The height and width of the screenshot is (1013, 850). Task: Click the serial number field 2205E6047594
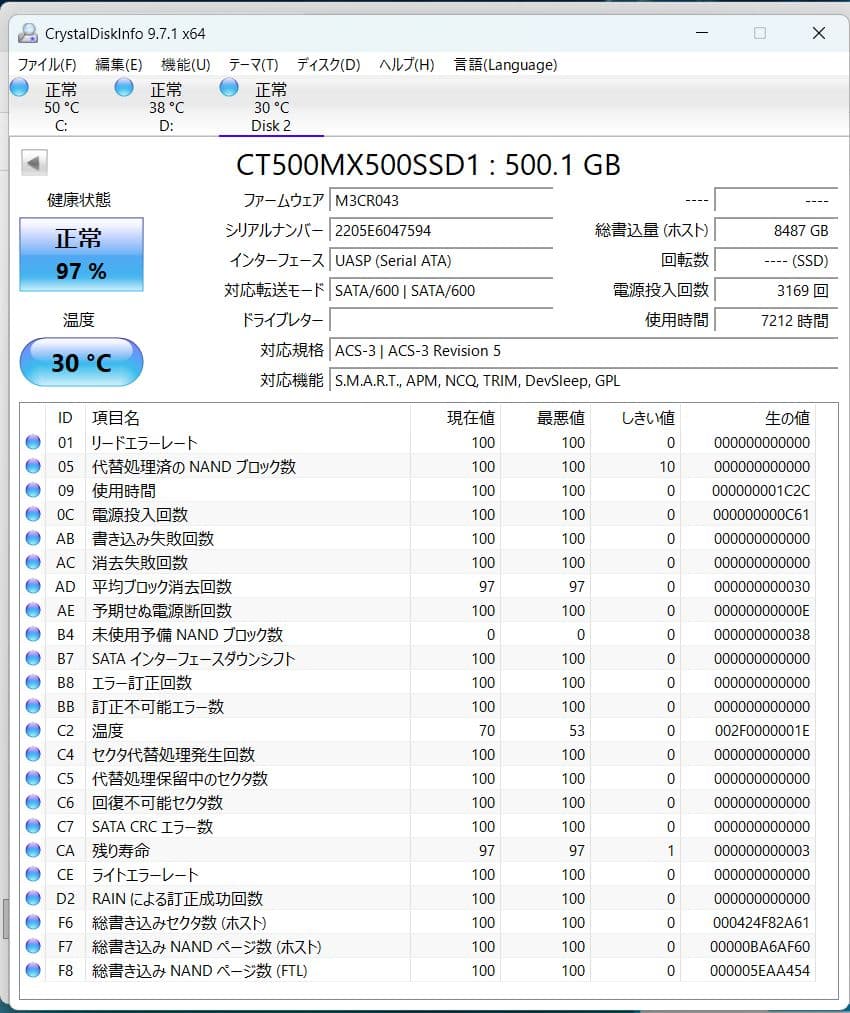click(x=441, y=231)
